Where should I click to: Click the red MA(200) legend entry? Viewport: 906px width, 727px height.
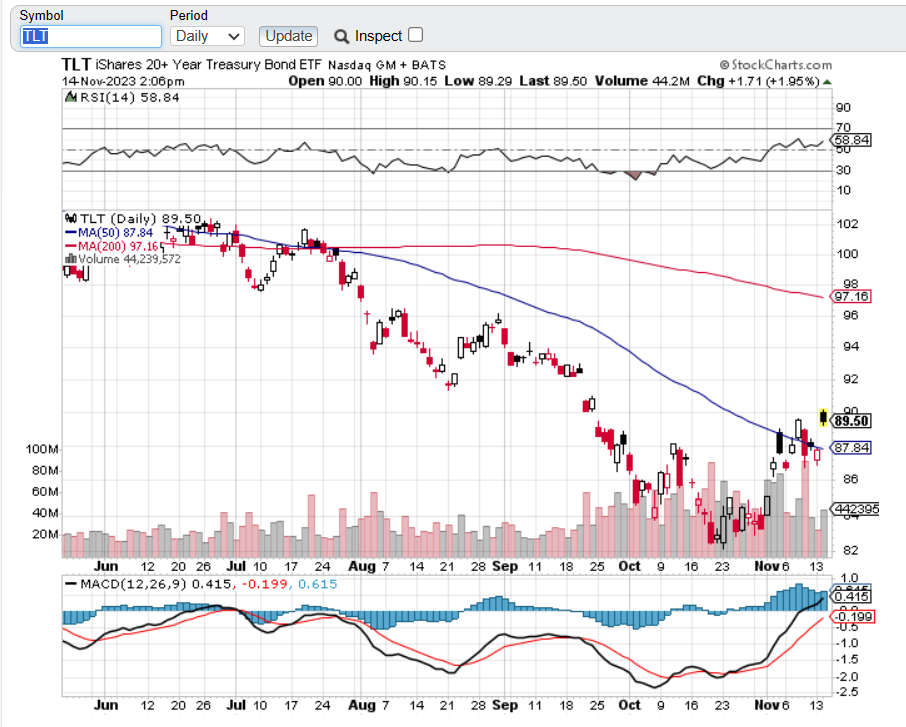[108, 245]
